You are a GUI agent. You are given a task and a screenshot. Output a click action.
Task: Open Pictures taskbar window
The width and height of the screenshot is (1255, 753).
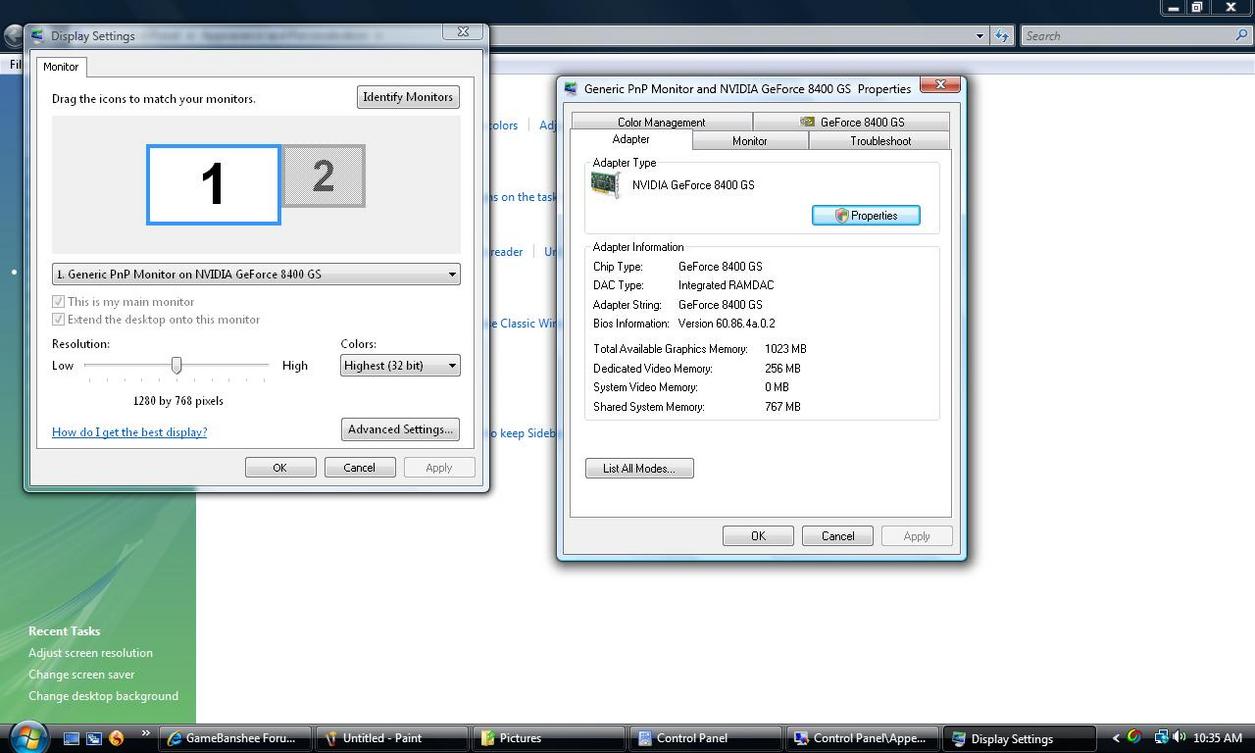549,739
